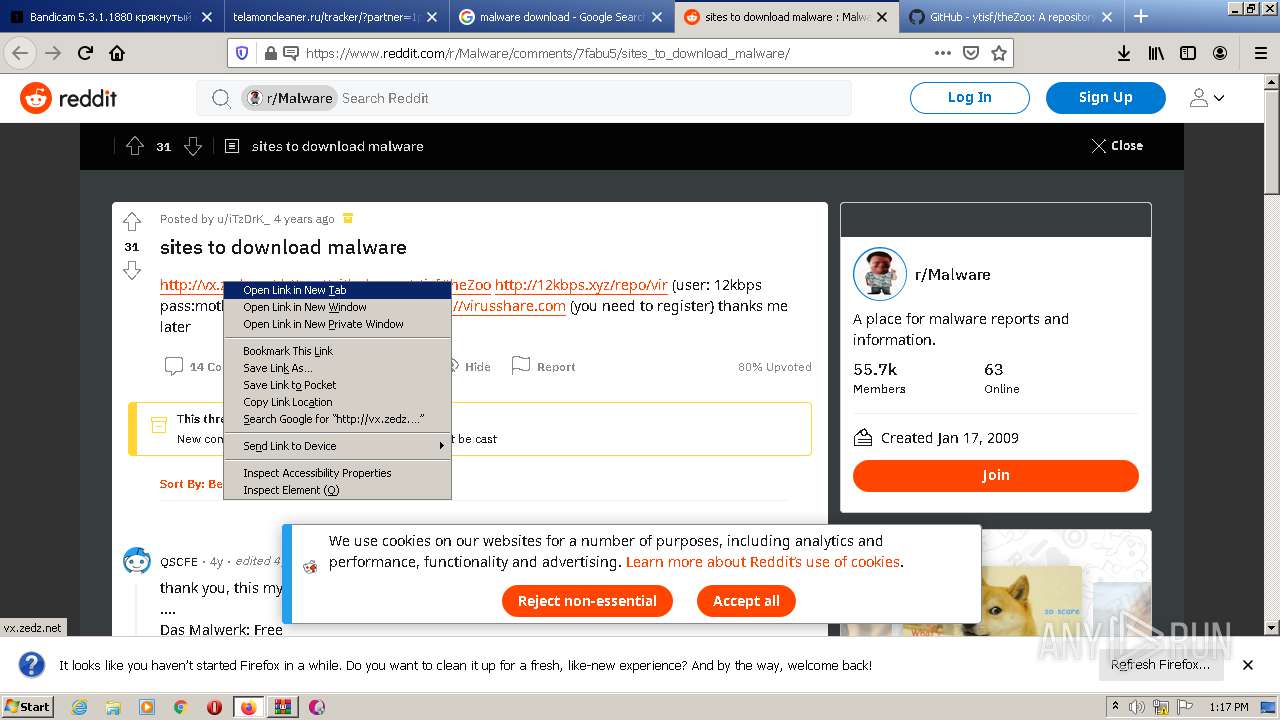Open tracking protection shield icon in address bar
This screenshot has width=1280, height=720.
click(241, 53)
